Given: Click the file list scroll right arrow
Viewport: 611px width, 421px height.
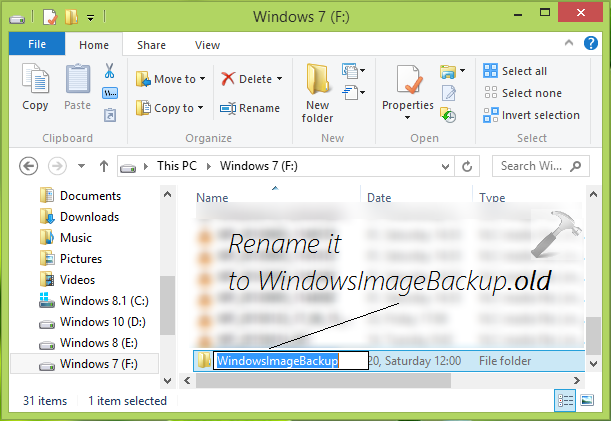Looking at the screenshot, I should [x=577, y=380].
